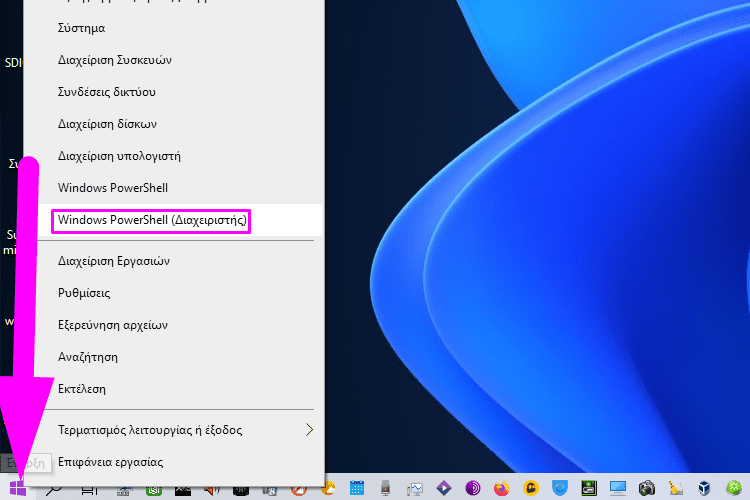Open the blue calendar taskbar icon

(x=357, y=488)
